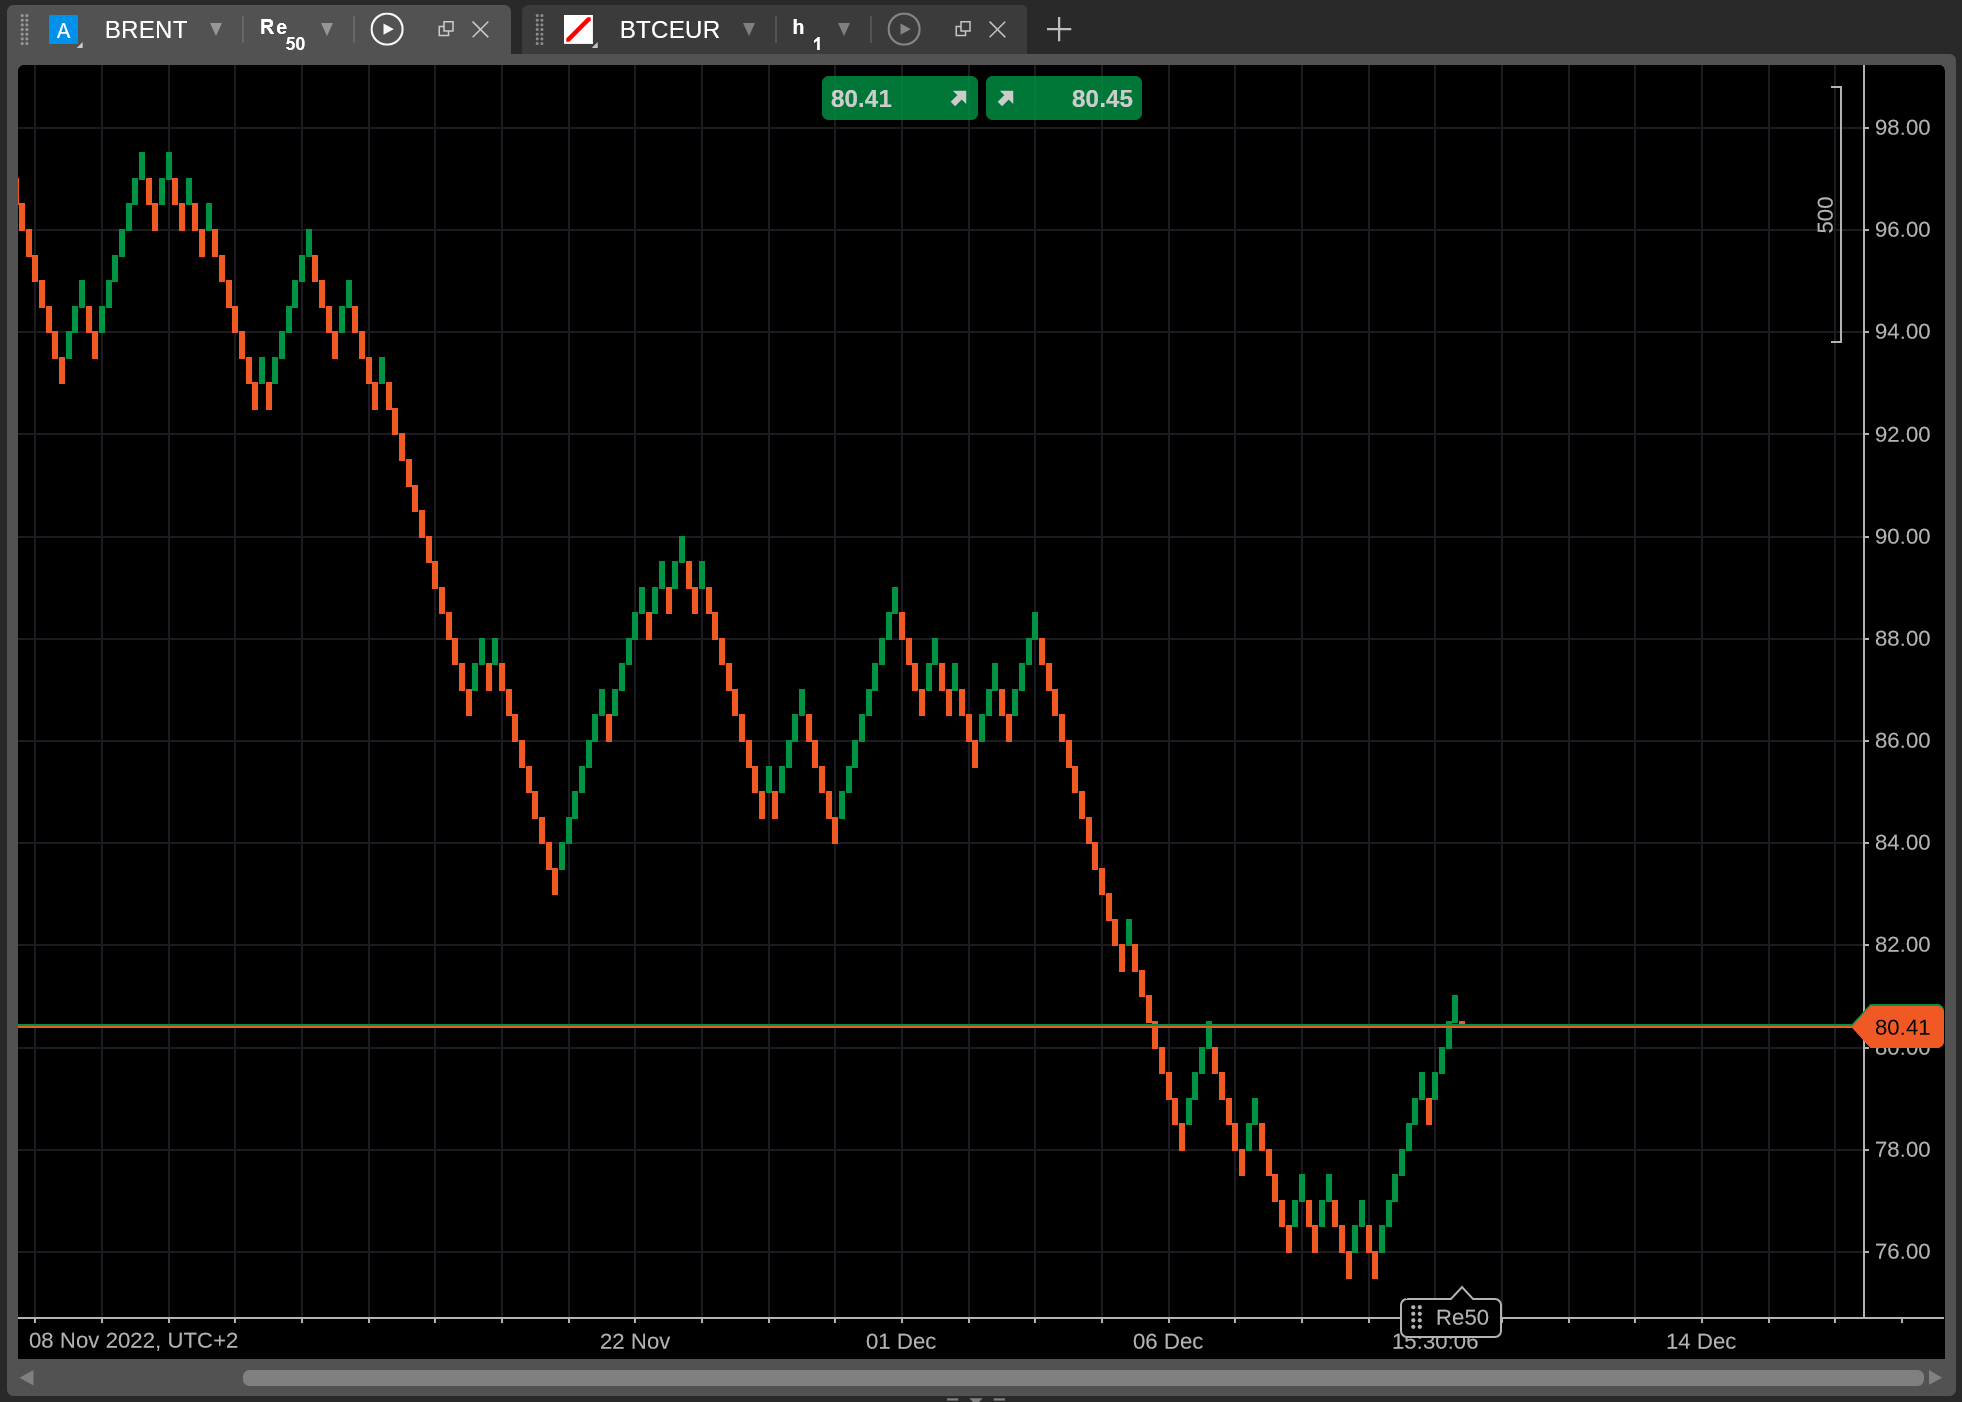Click the 94.00 price axis label

point(1902,332)
